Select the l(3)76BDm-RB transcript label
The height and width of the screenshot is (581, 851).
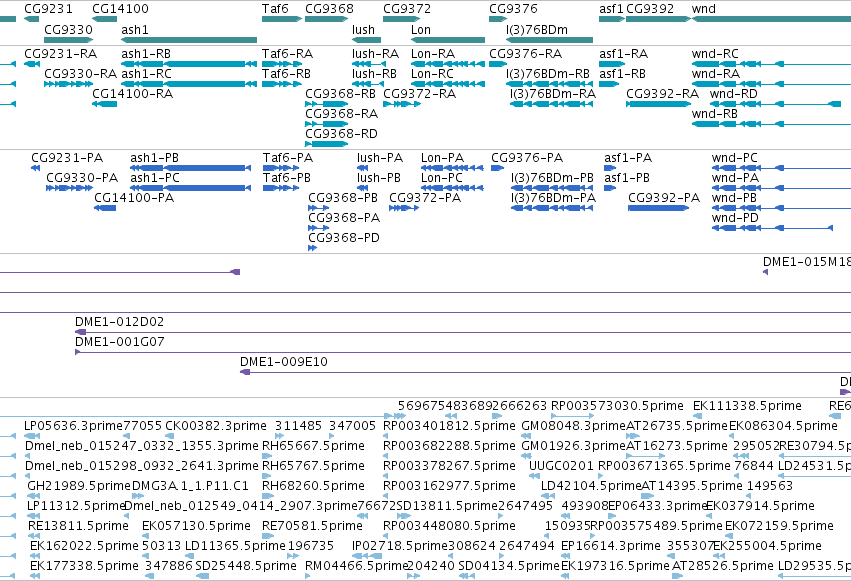[548, 73]
